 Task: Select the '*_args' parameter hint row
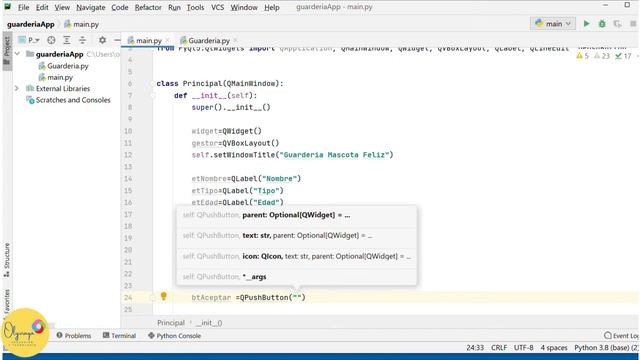click(x=297, y=277)
